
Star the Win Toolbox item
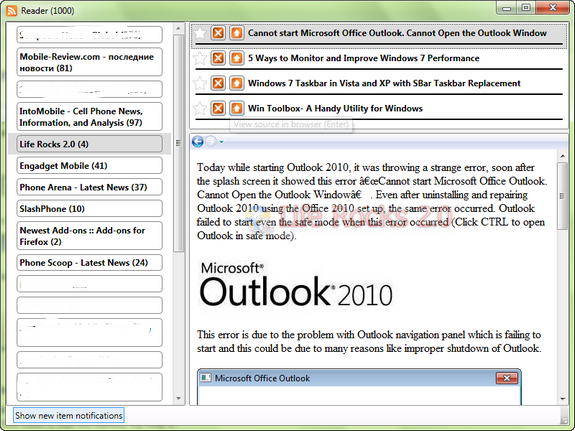tap(200, 108)
